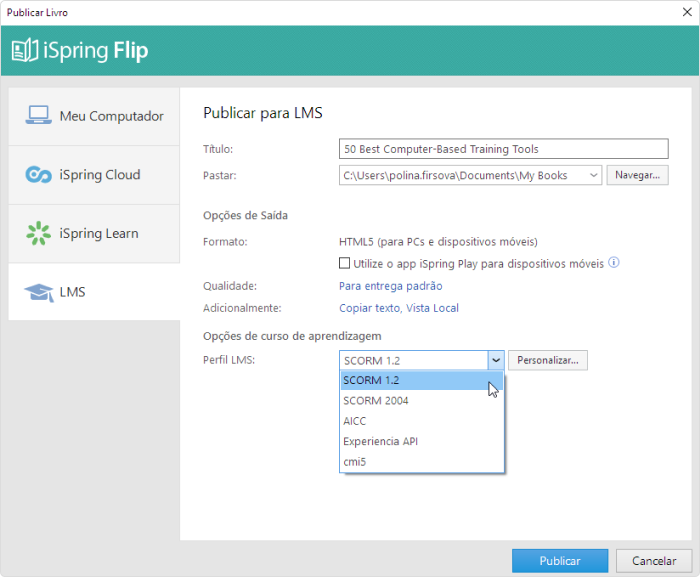Cancel publishing with the Cancelar button
This screenshot has height=577, width=700.
pyautogui.click(x=654, y=561)
